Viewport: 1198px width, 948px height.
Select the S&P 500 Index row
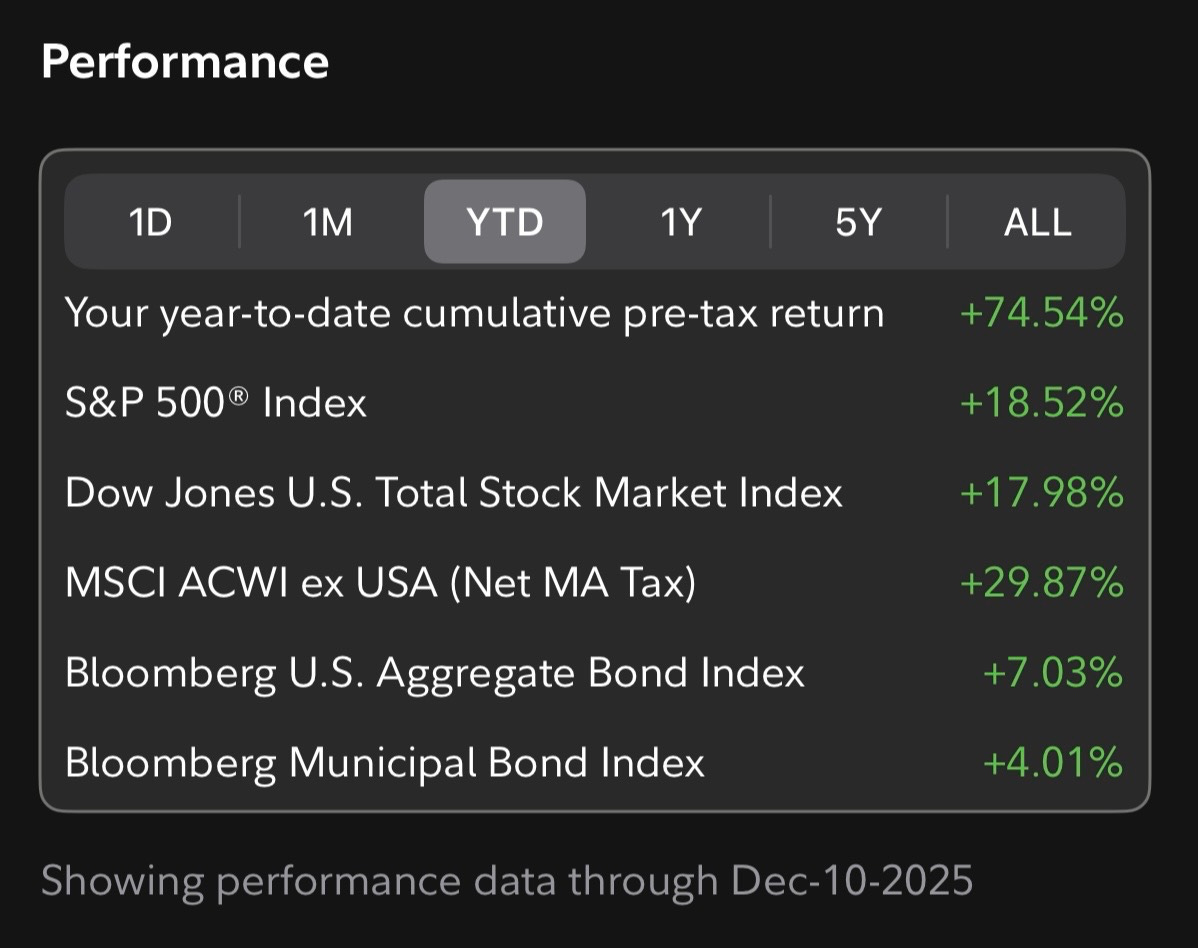point(594,403)
